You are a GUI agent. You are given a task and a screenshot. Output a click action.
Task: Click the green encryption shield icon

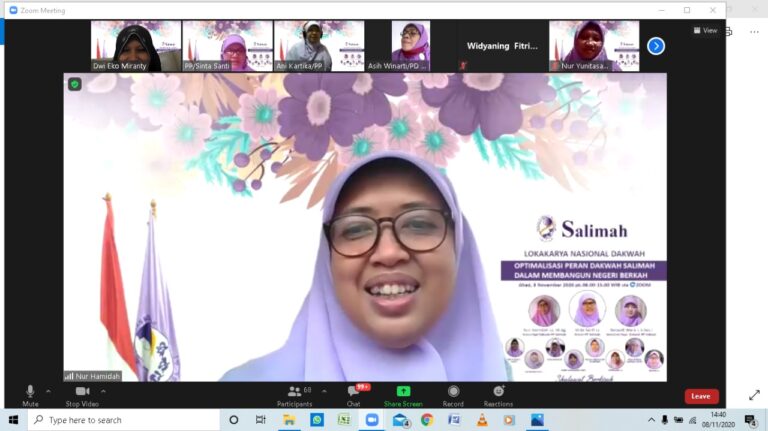[74, 84]
